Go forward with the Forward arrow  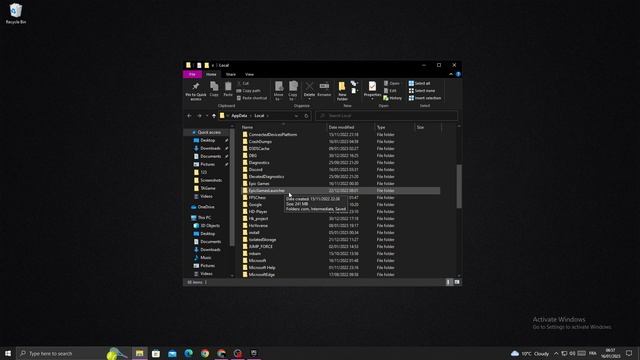pos(199,116)
